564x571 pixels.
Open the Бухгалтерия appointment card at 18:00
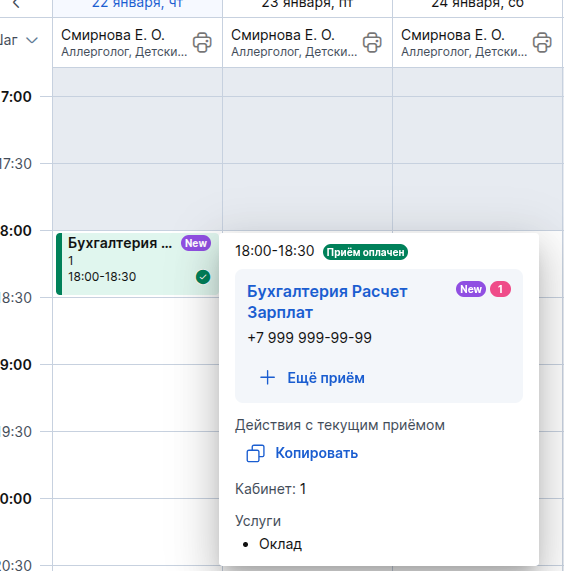[x=137, y=264]
